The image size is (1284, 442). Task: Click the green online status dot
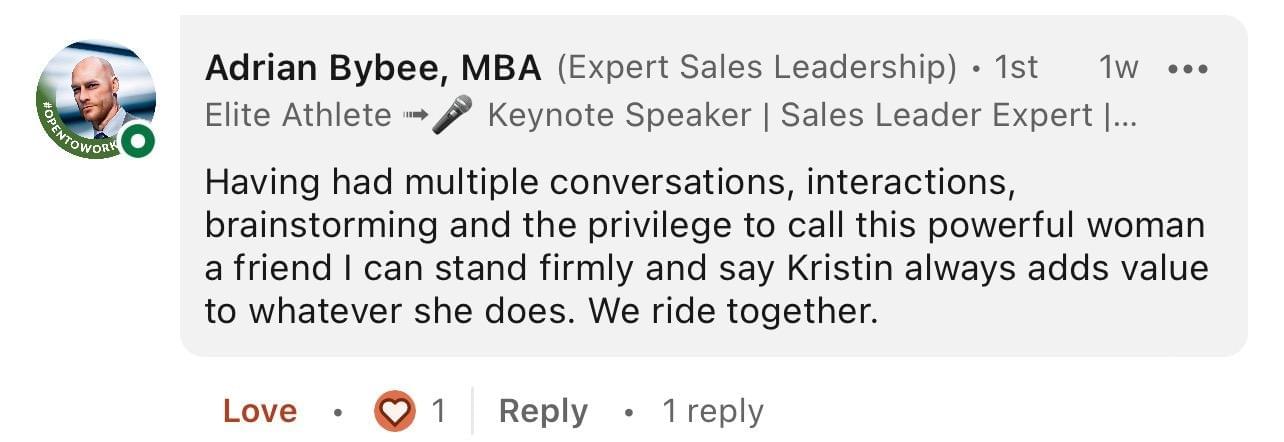click(x=141, y=143)
